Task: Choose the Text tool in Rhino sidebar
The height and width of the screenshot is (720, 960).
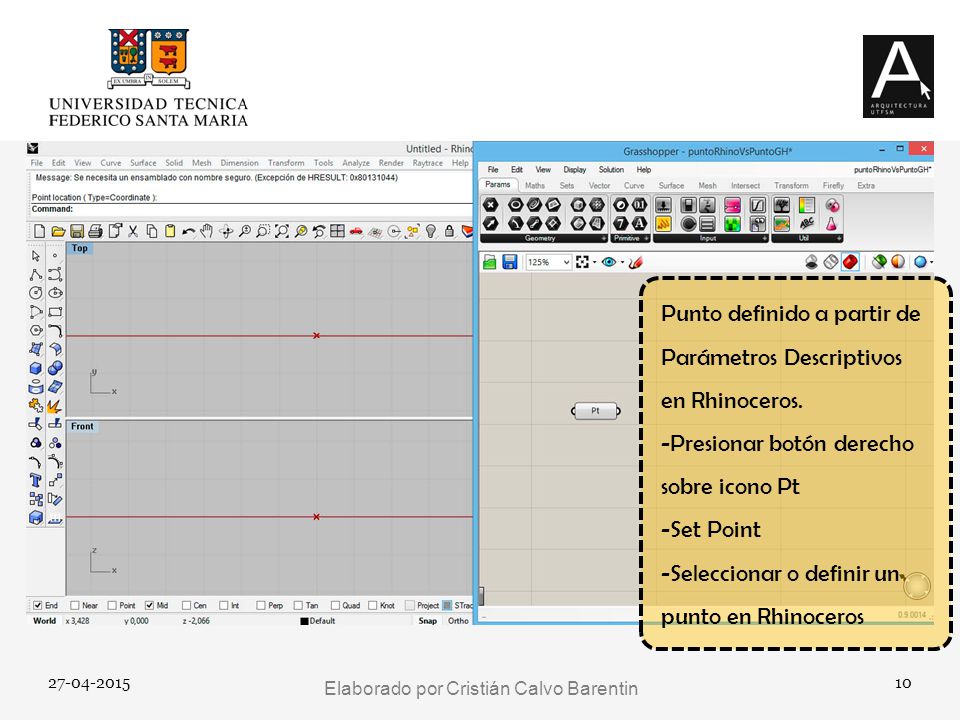Action: [36, 481]
